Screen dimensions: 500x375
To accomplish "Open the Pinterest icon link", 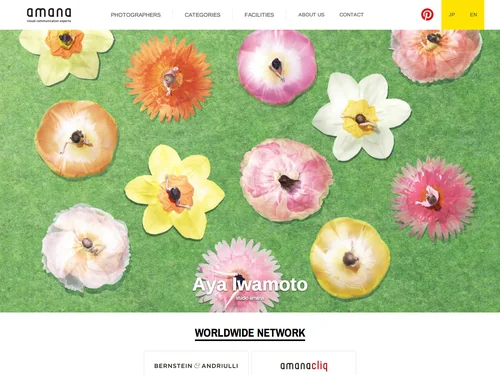I will 427,15.
